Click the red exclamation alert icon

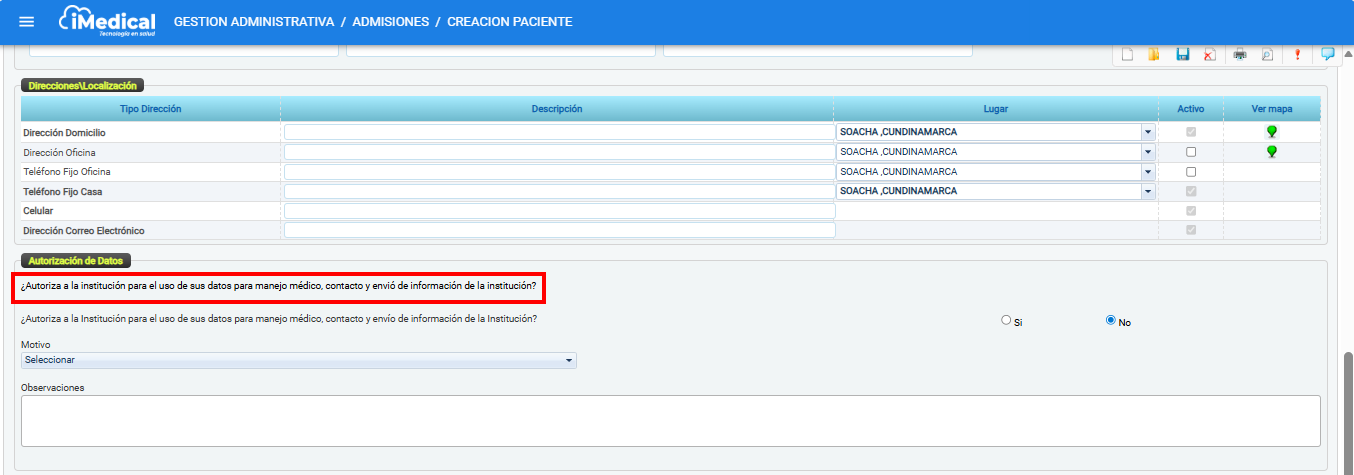pyautogui.click(x=1297, y=55)
